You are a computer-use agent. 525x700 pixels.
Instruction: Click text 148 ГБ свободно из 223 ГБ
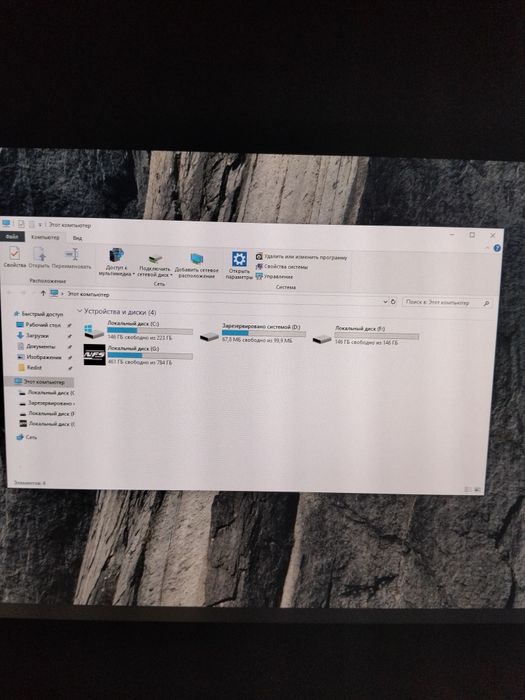[139, 338]
